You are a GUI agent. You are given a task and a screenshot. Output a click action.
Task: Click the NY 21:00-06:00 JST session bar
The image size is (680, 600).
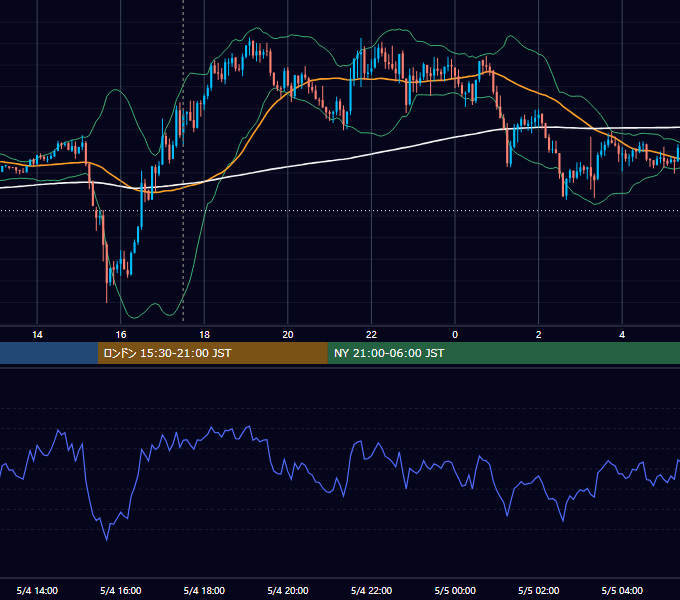[x=503, y=353]
